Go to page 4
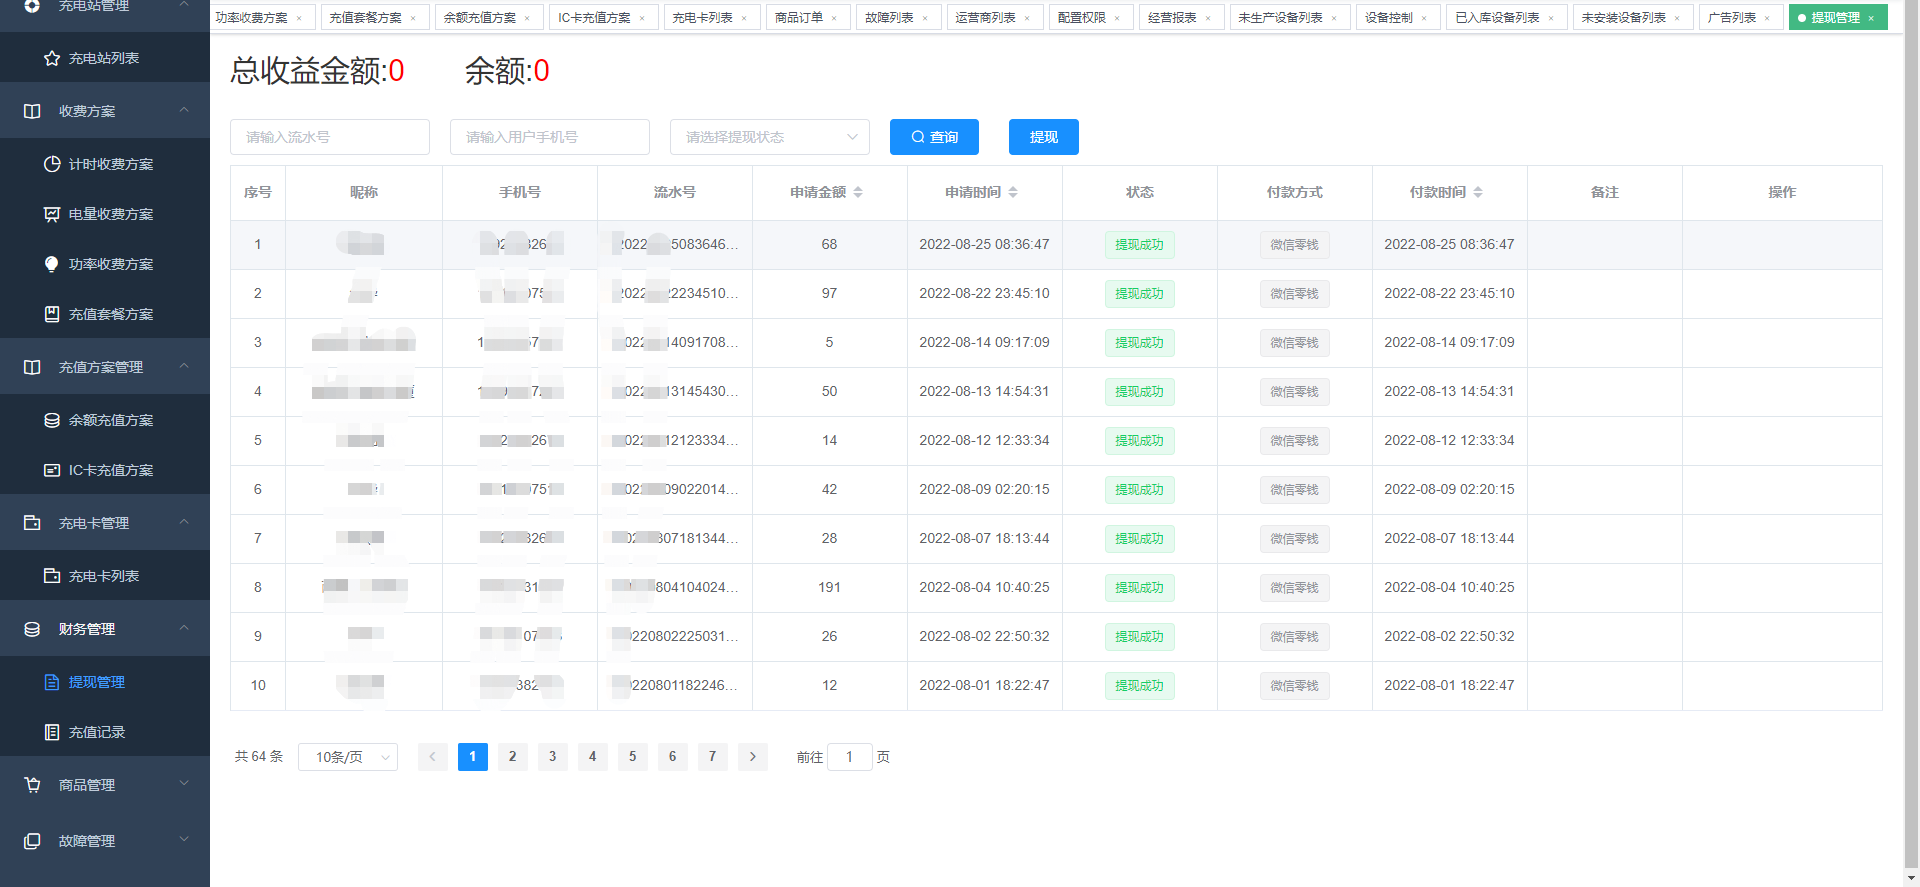Screen dimensions: 1920x887 (593, 757)
